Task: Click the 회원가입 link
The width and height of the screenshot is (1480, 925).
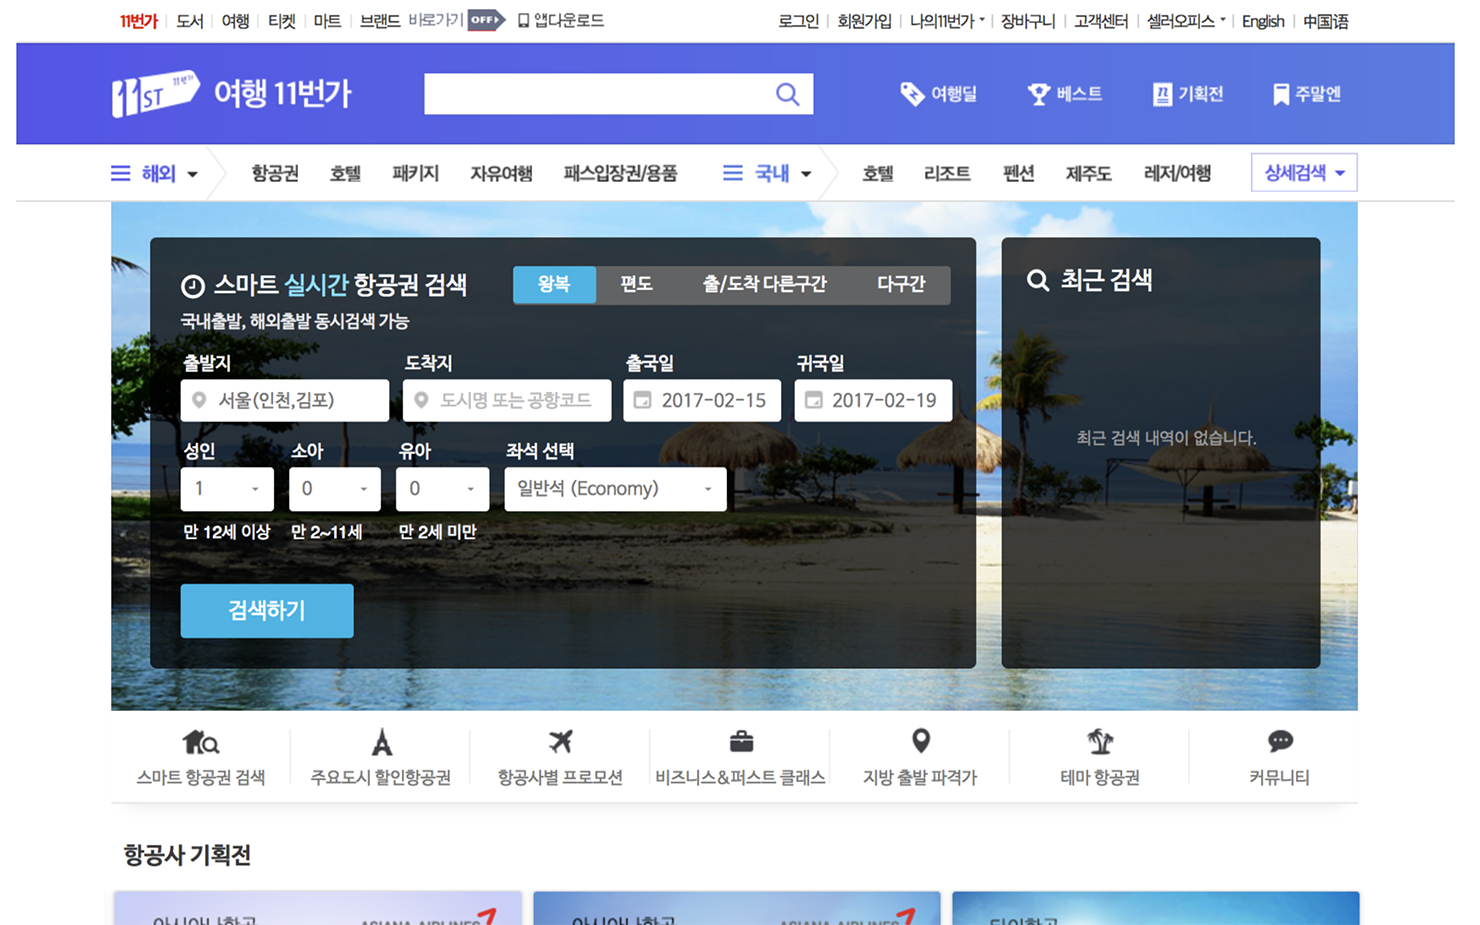Action: [864, 21]
